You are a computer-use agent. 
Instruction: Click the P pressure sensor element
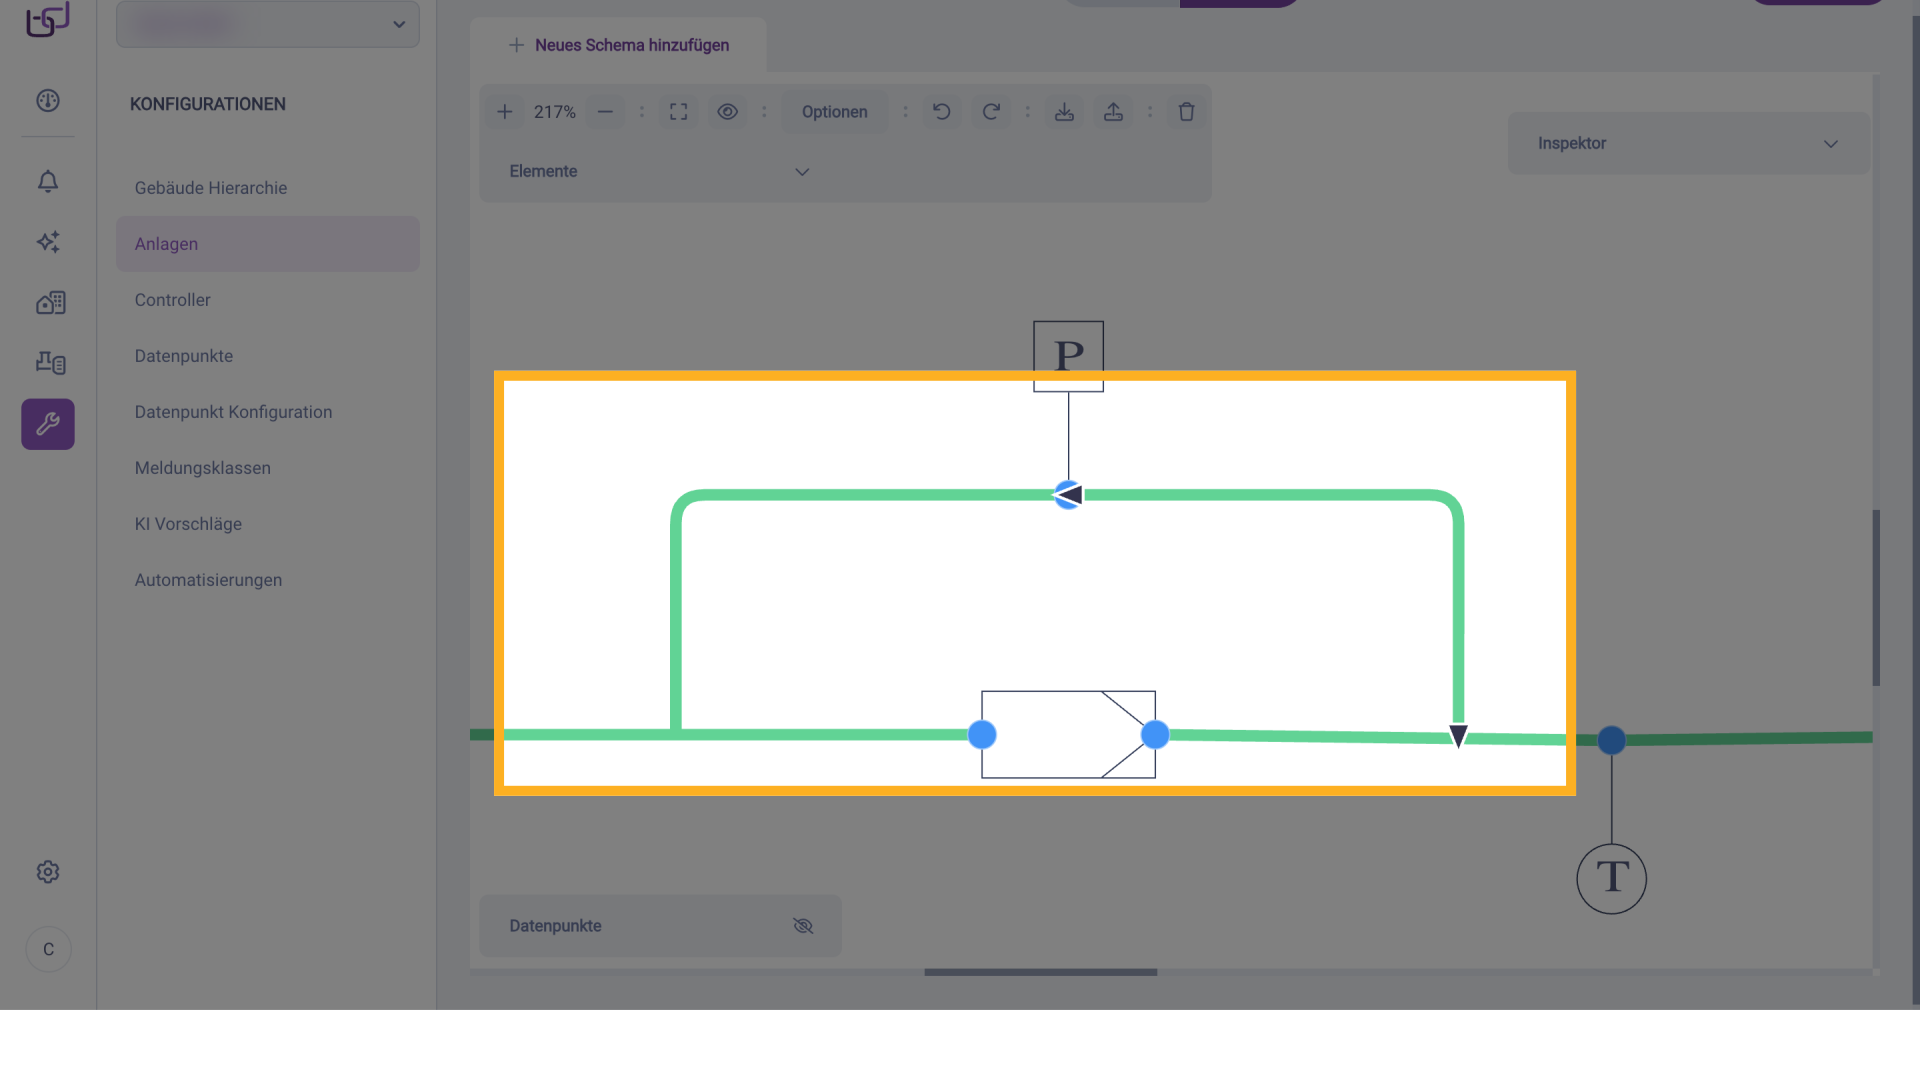tap(1068, 355)
